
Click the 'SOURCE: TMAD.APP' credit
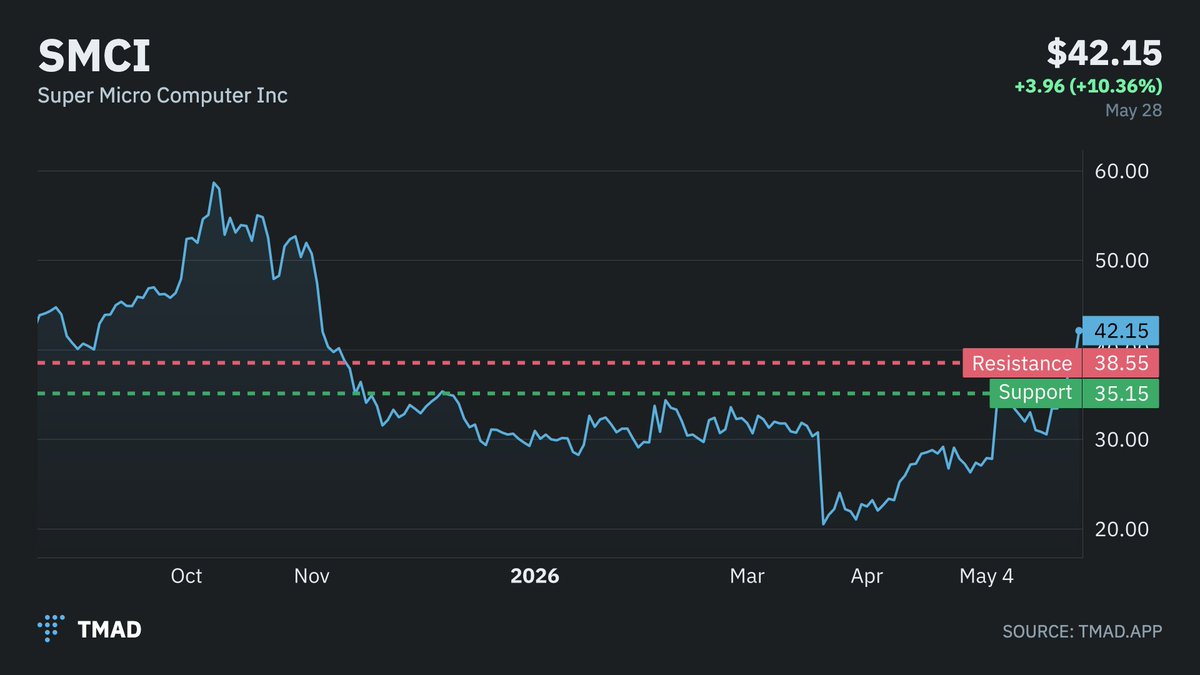1082,632
